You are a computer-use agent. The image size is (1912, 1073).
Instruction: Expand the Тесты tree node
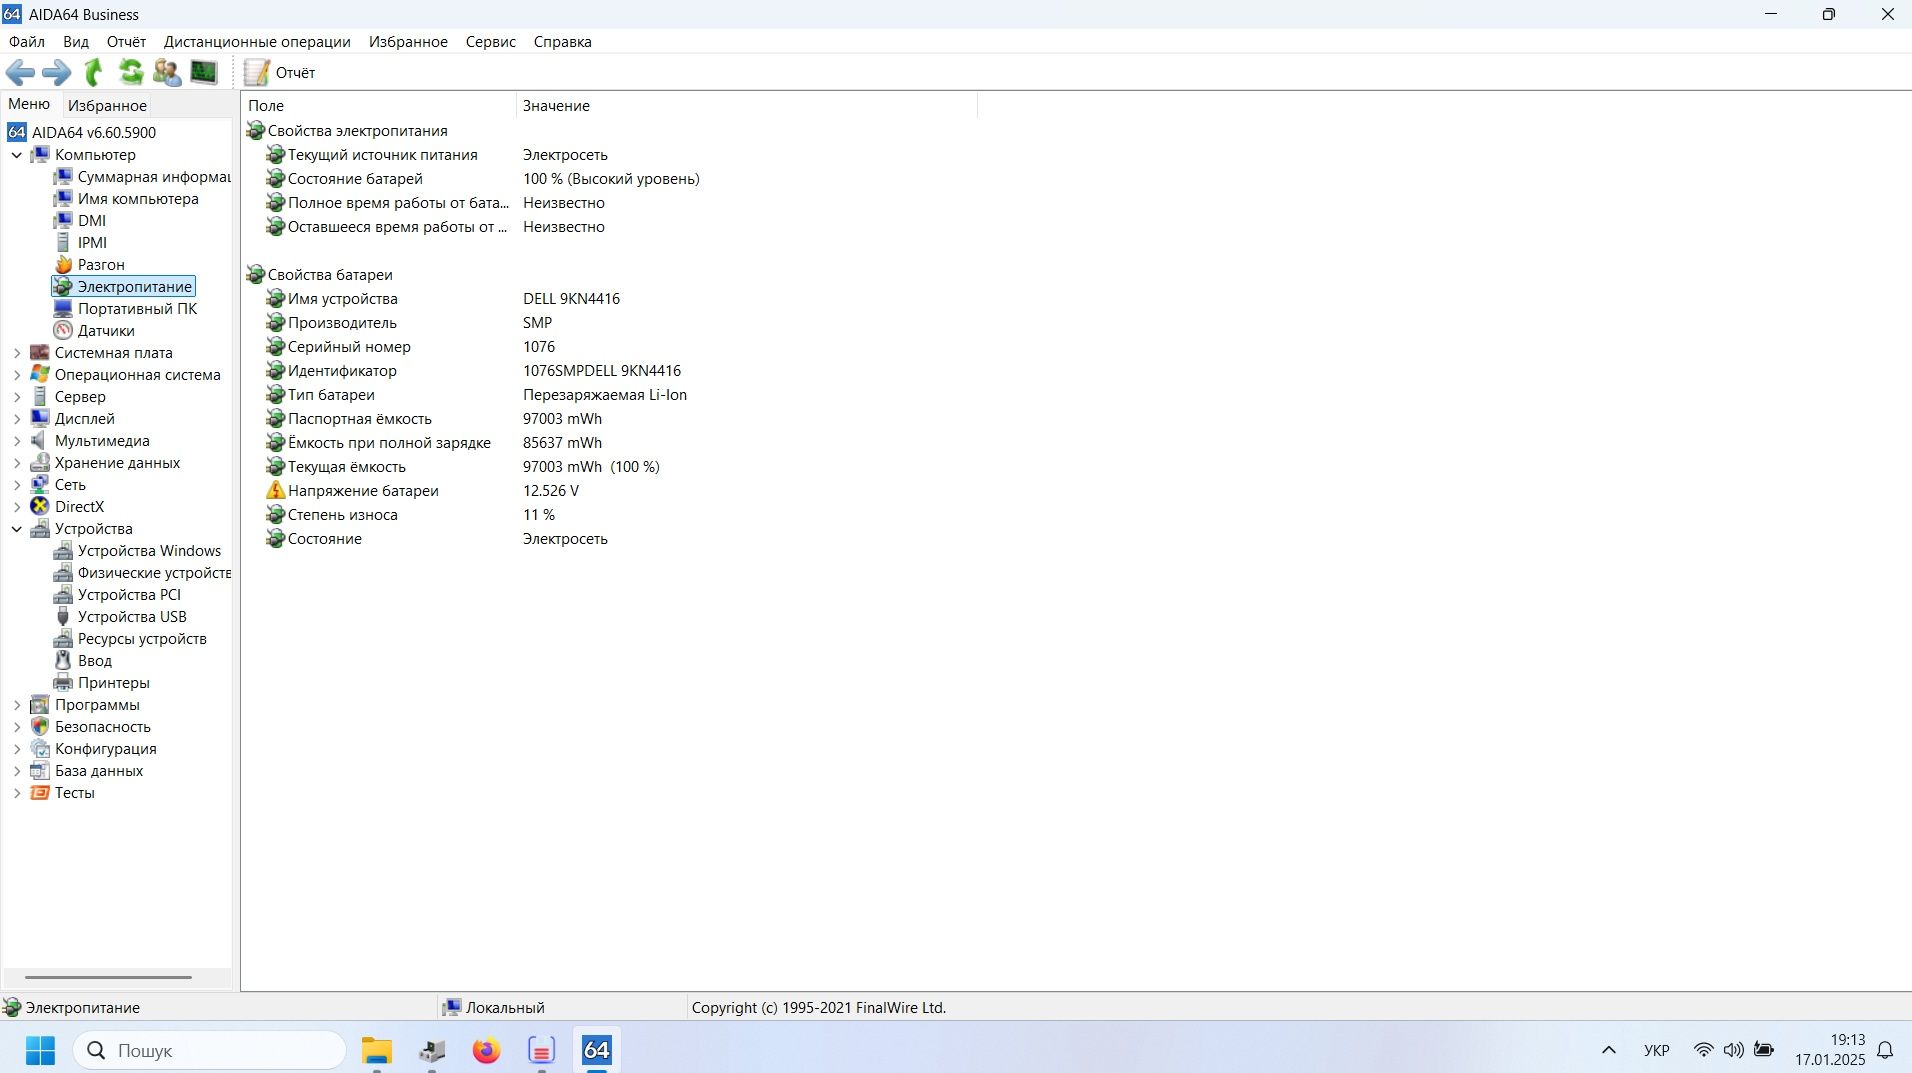pos(17,793)
